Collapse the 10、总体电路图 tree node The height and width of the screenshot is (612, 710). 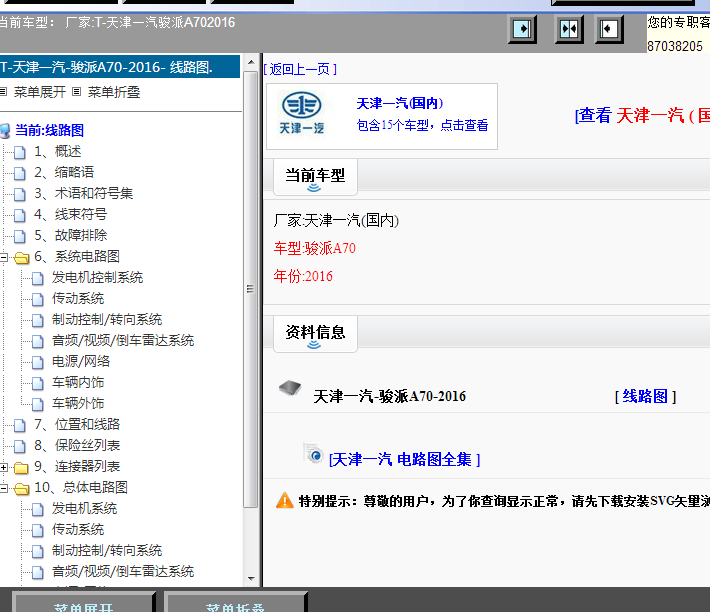(x=4, y=488)
